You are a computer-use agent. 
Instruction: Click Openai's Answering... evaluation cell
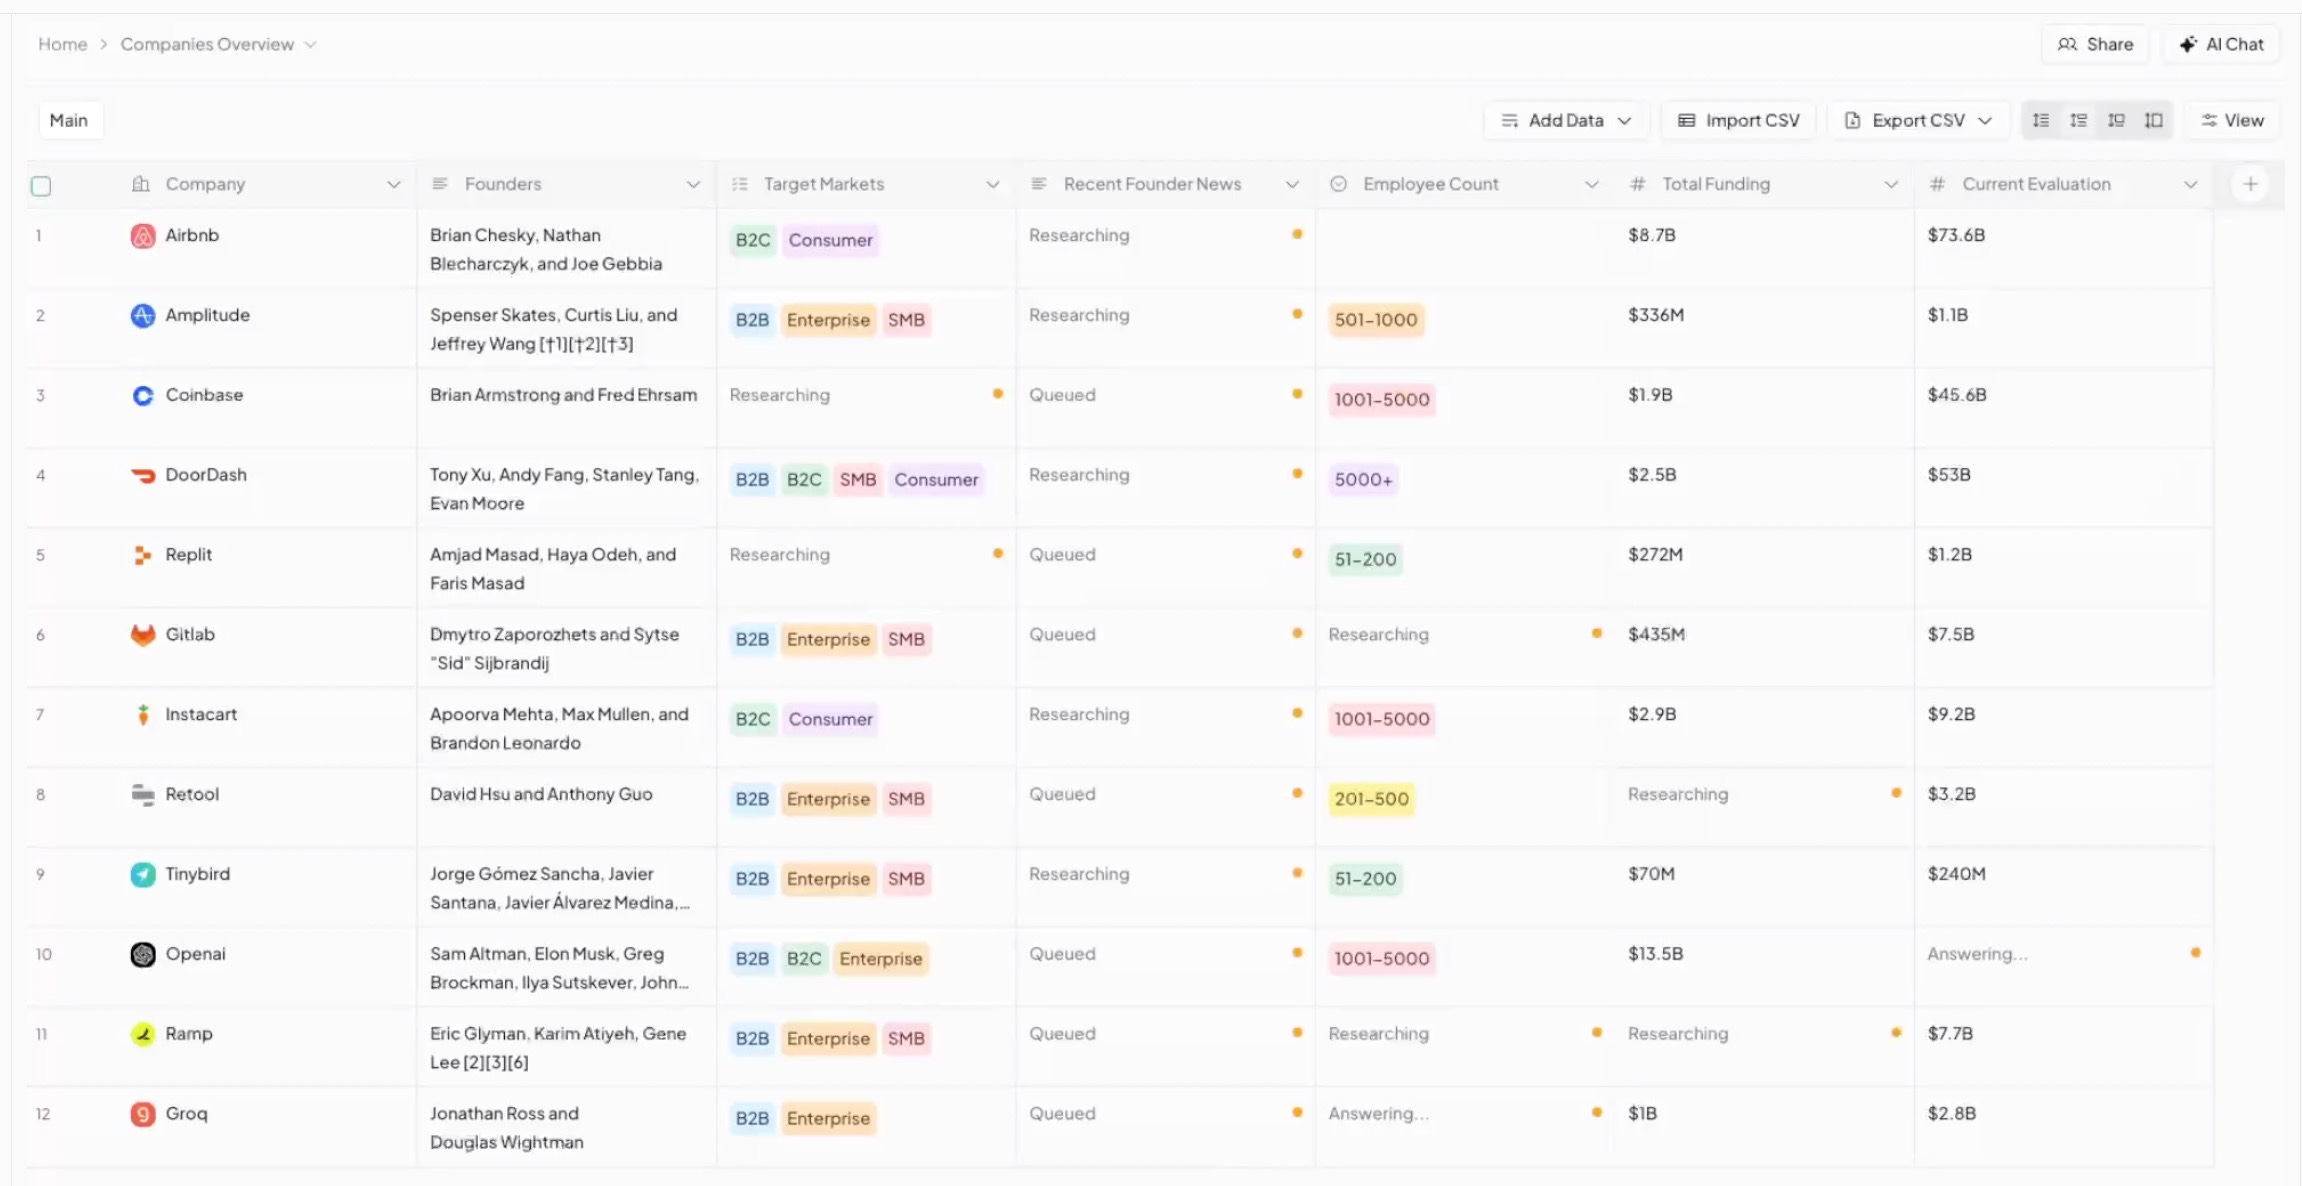[2063, 967]
